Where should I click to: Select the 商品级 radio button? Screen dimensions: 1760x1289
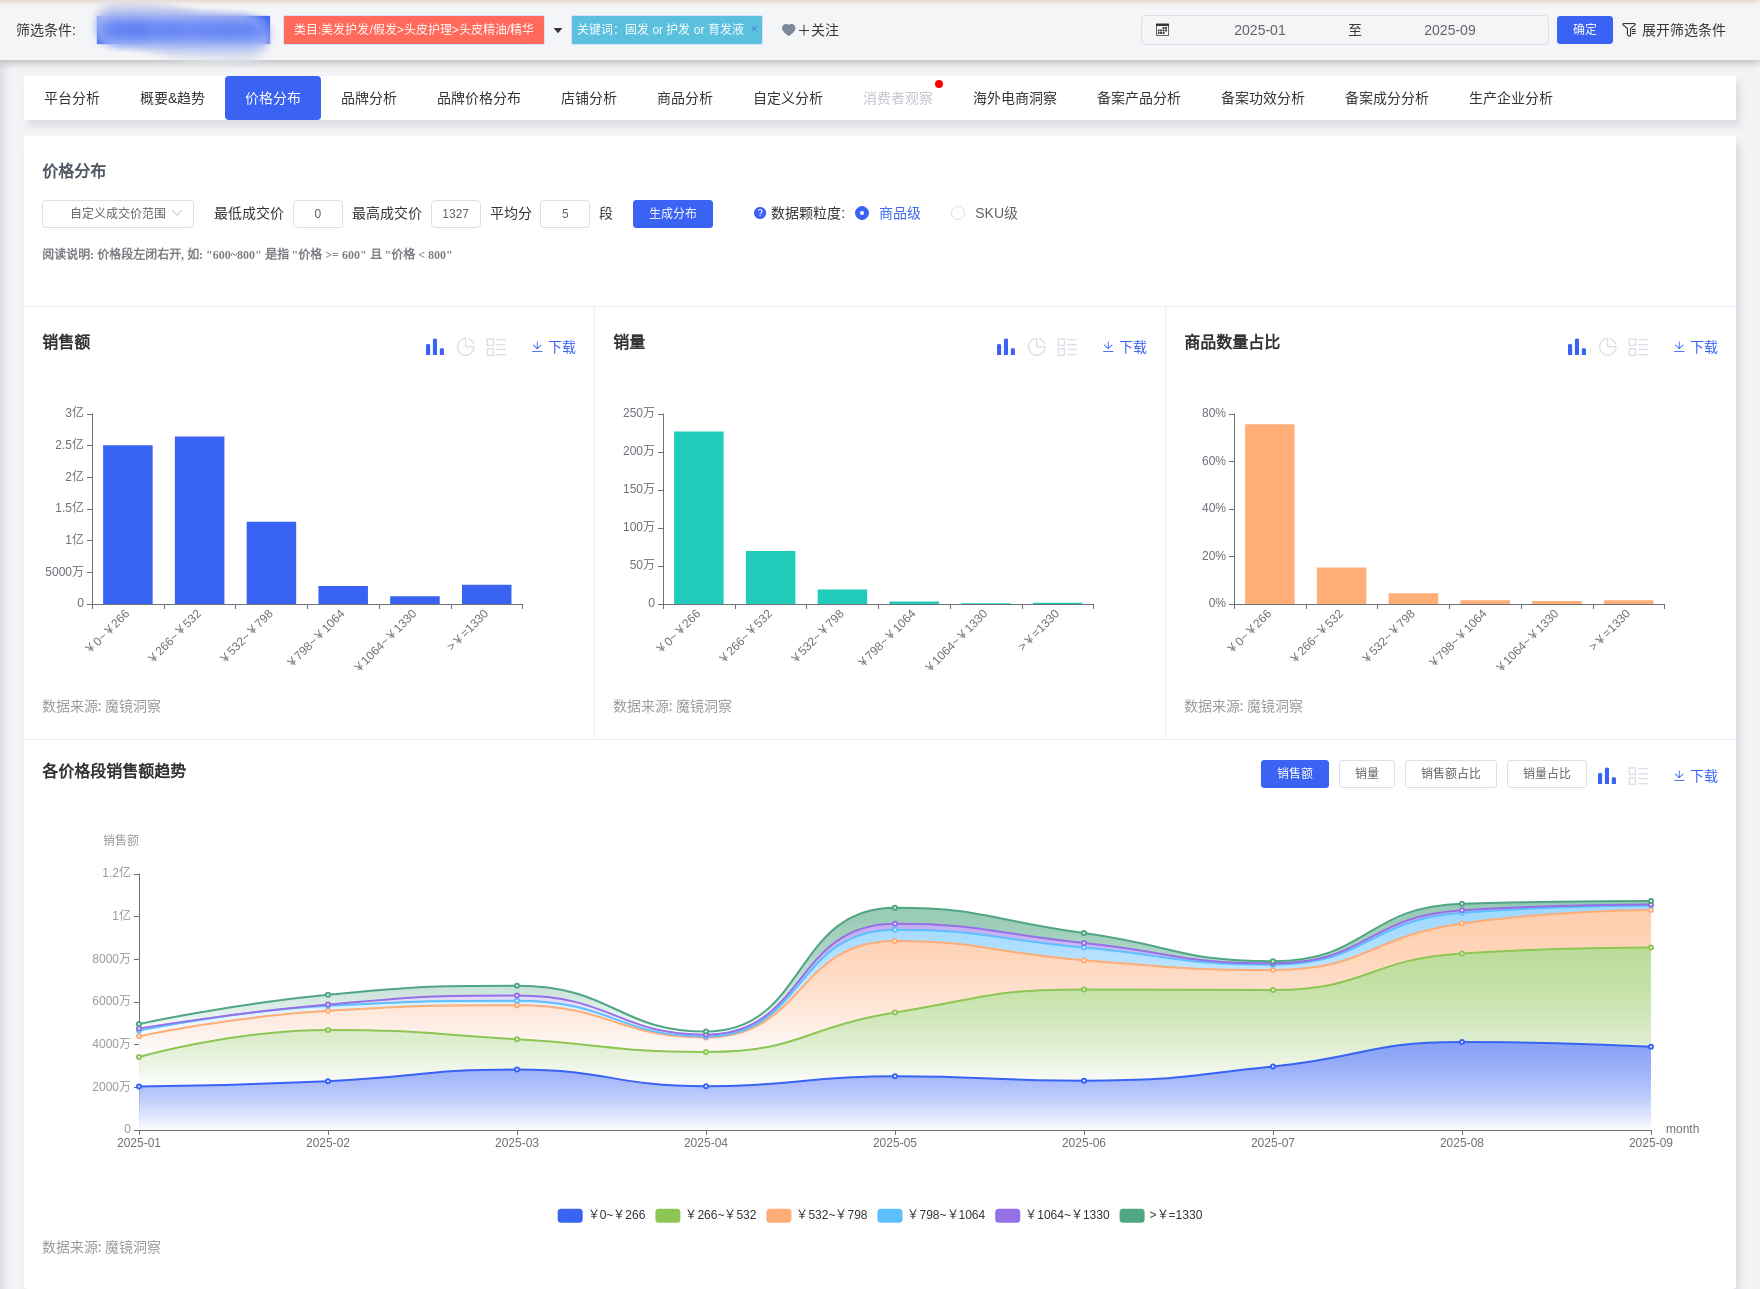tap(862, 213)
